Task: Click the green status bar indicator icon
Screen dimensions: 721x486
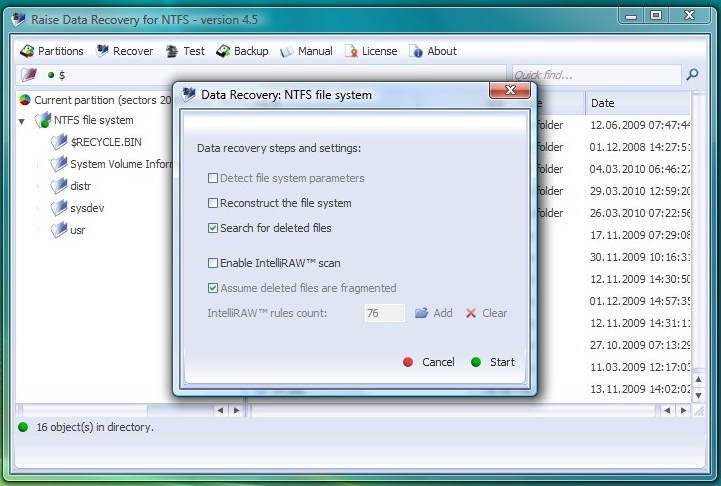Action: coord(23,427)
